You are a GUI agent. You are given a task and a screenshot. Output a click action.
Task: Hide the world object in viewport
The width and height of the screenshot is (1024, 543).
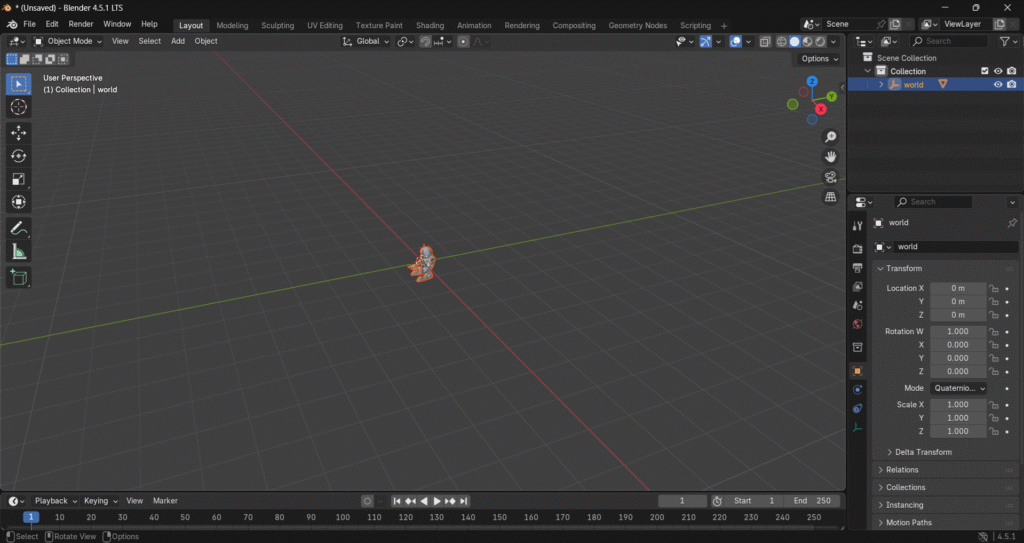click(x=998, y=84)
